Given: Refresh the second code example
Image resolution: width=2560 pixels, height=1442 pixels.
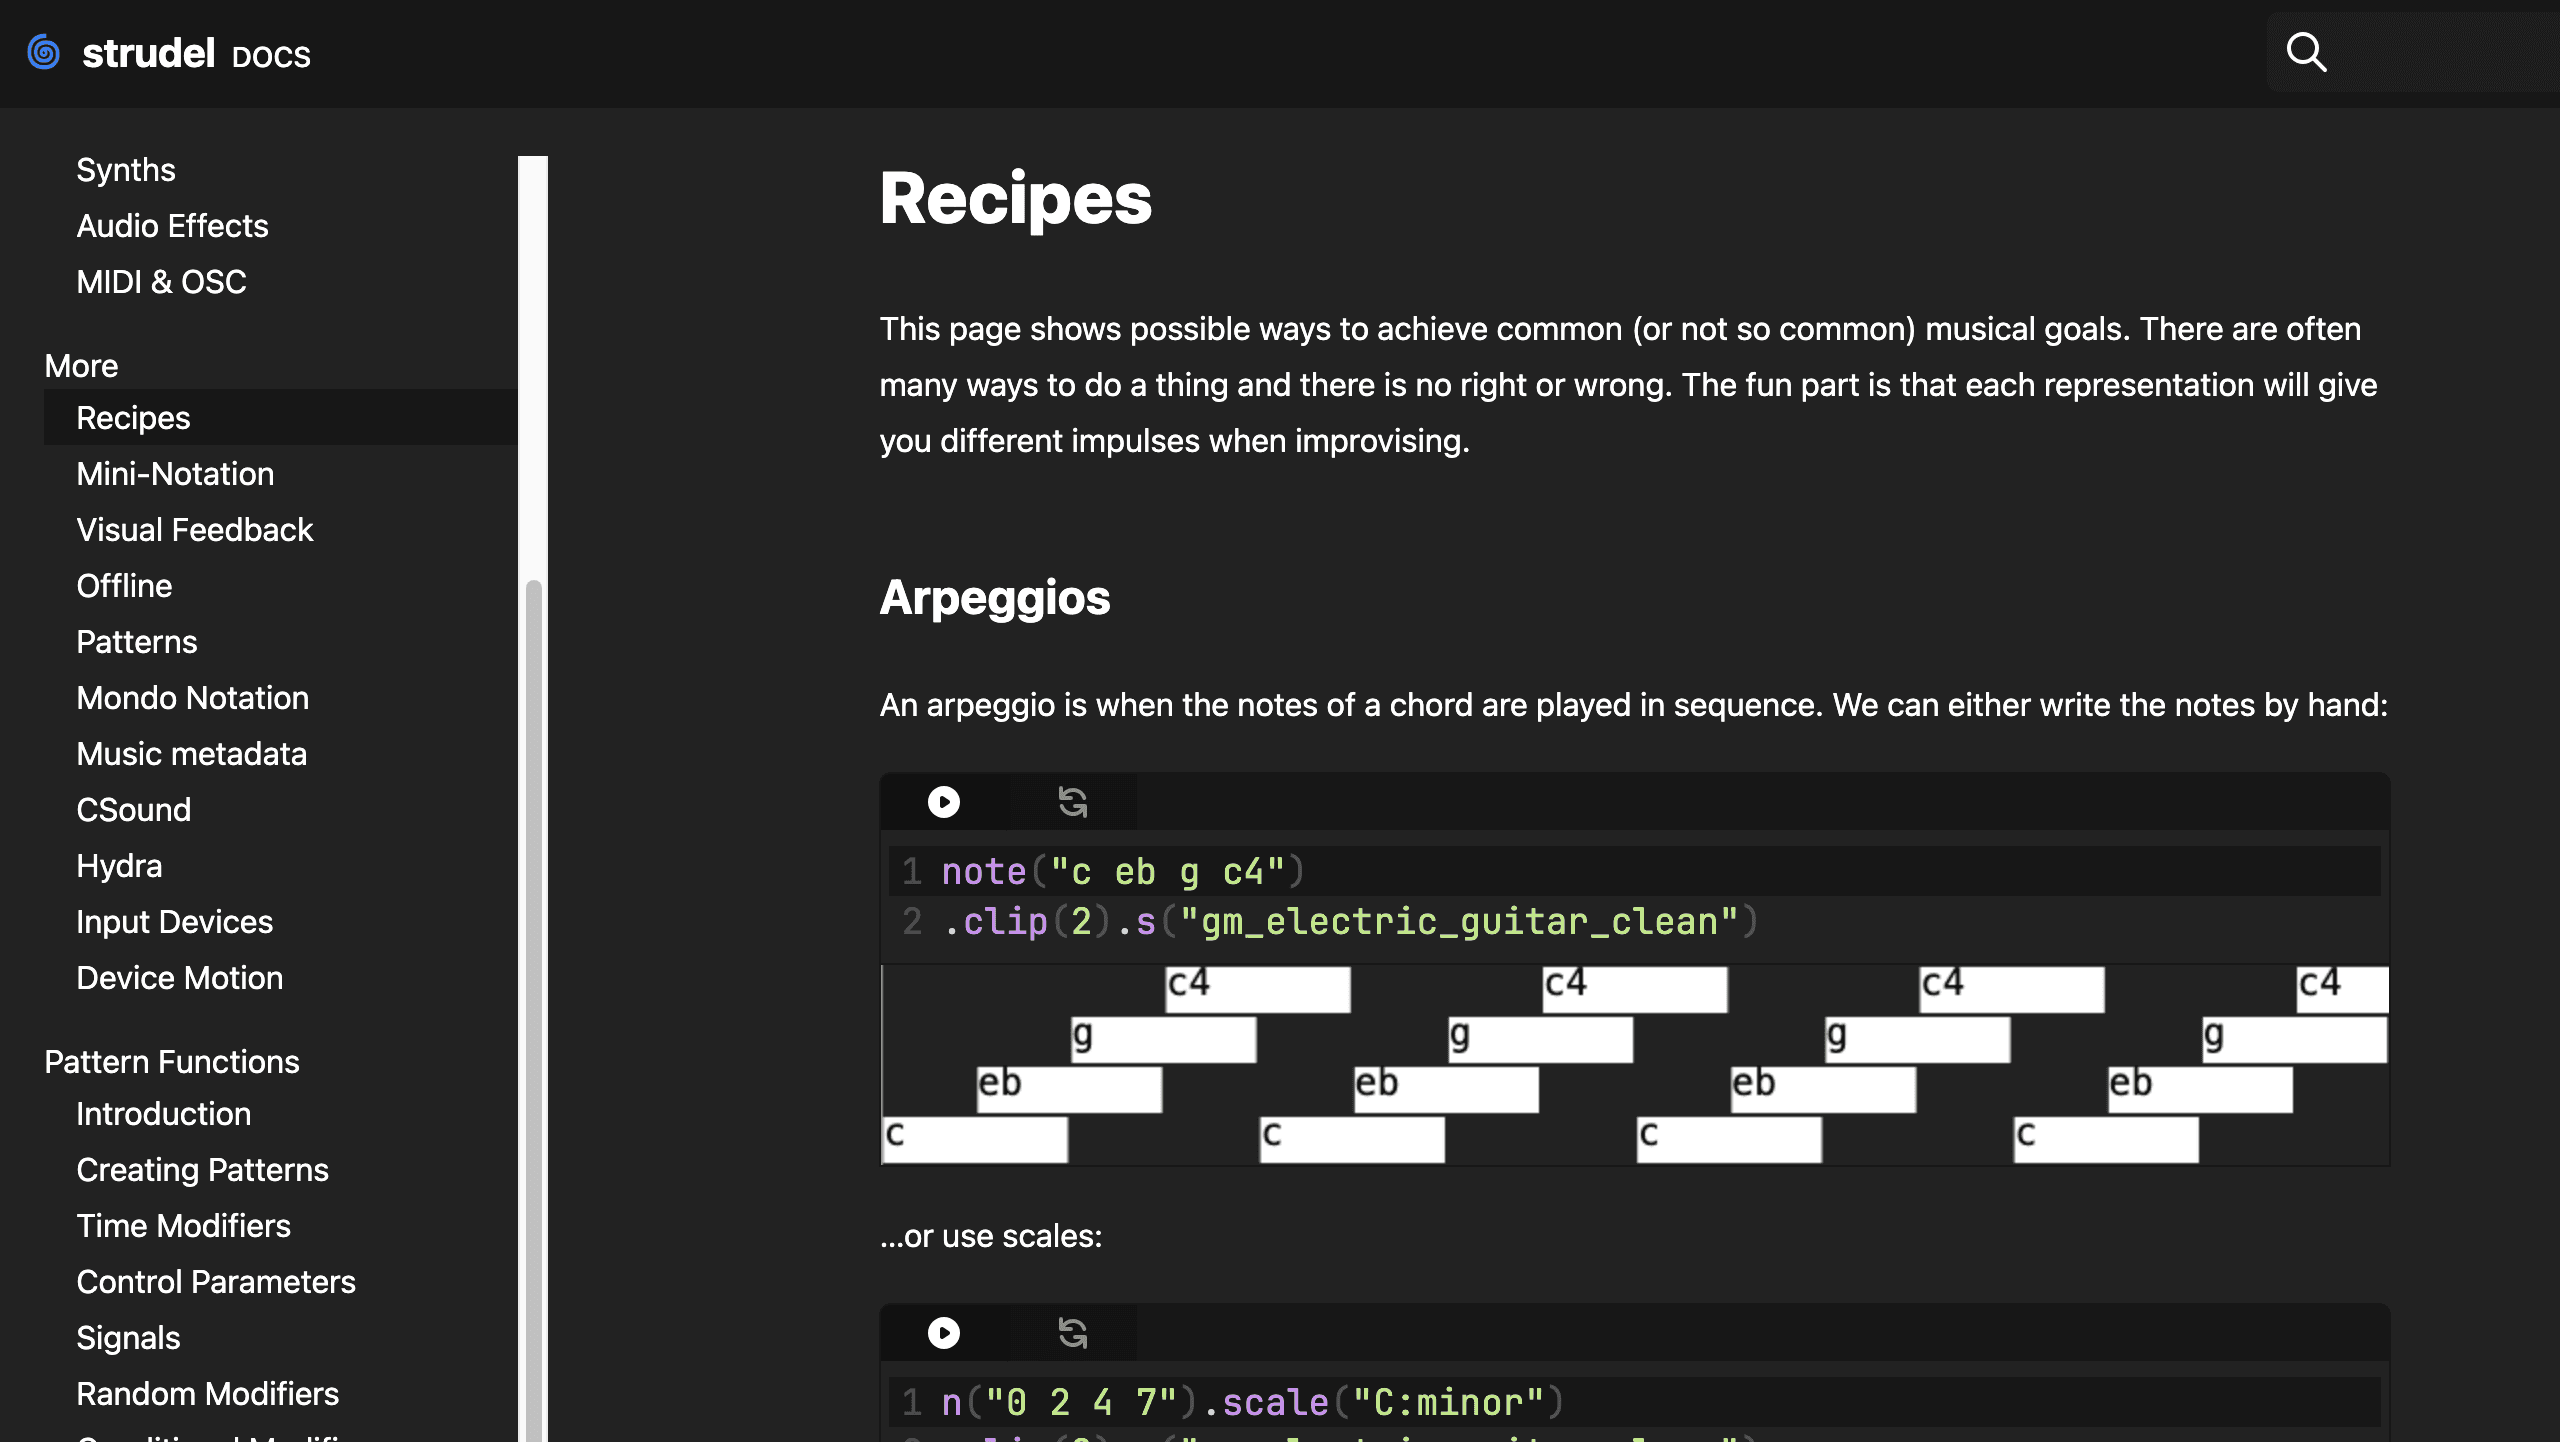Looking at the screenshot, I should pyautogui.click(x=1071, y=1333).
